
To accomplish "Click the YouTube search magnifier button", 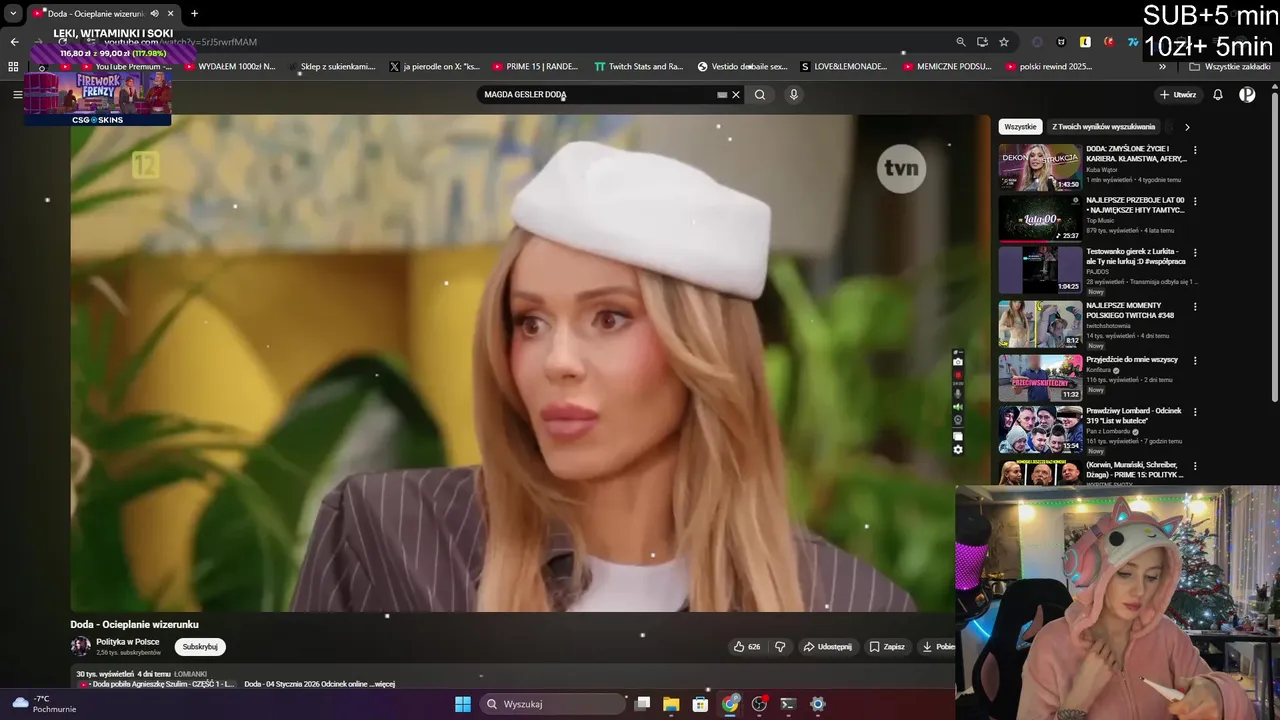I will click(x=760, y=95).
